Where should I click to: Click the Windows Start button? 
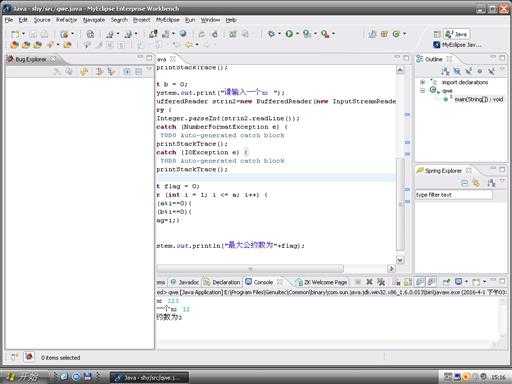(22, 377)
